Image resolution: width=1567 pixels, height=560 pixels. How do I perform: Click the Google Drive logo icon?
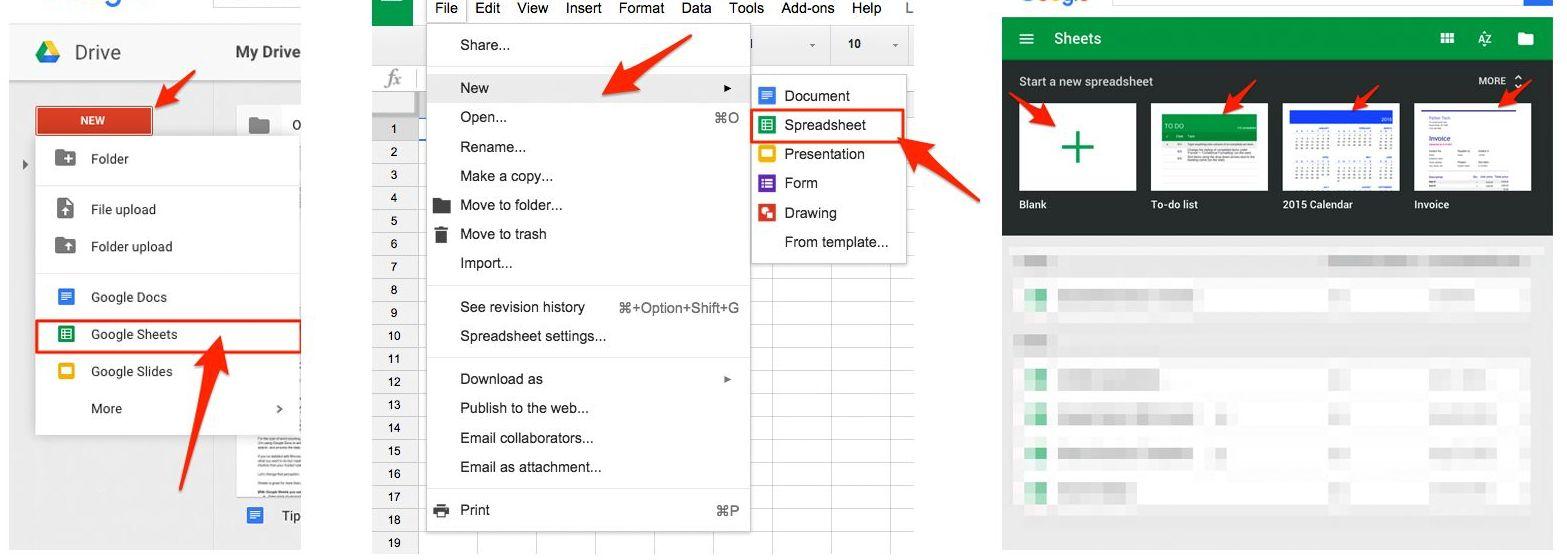[x=47, y=52]
